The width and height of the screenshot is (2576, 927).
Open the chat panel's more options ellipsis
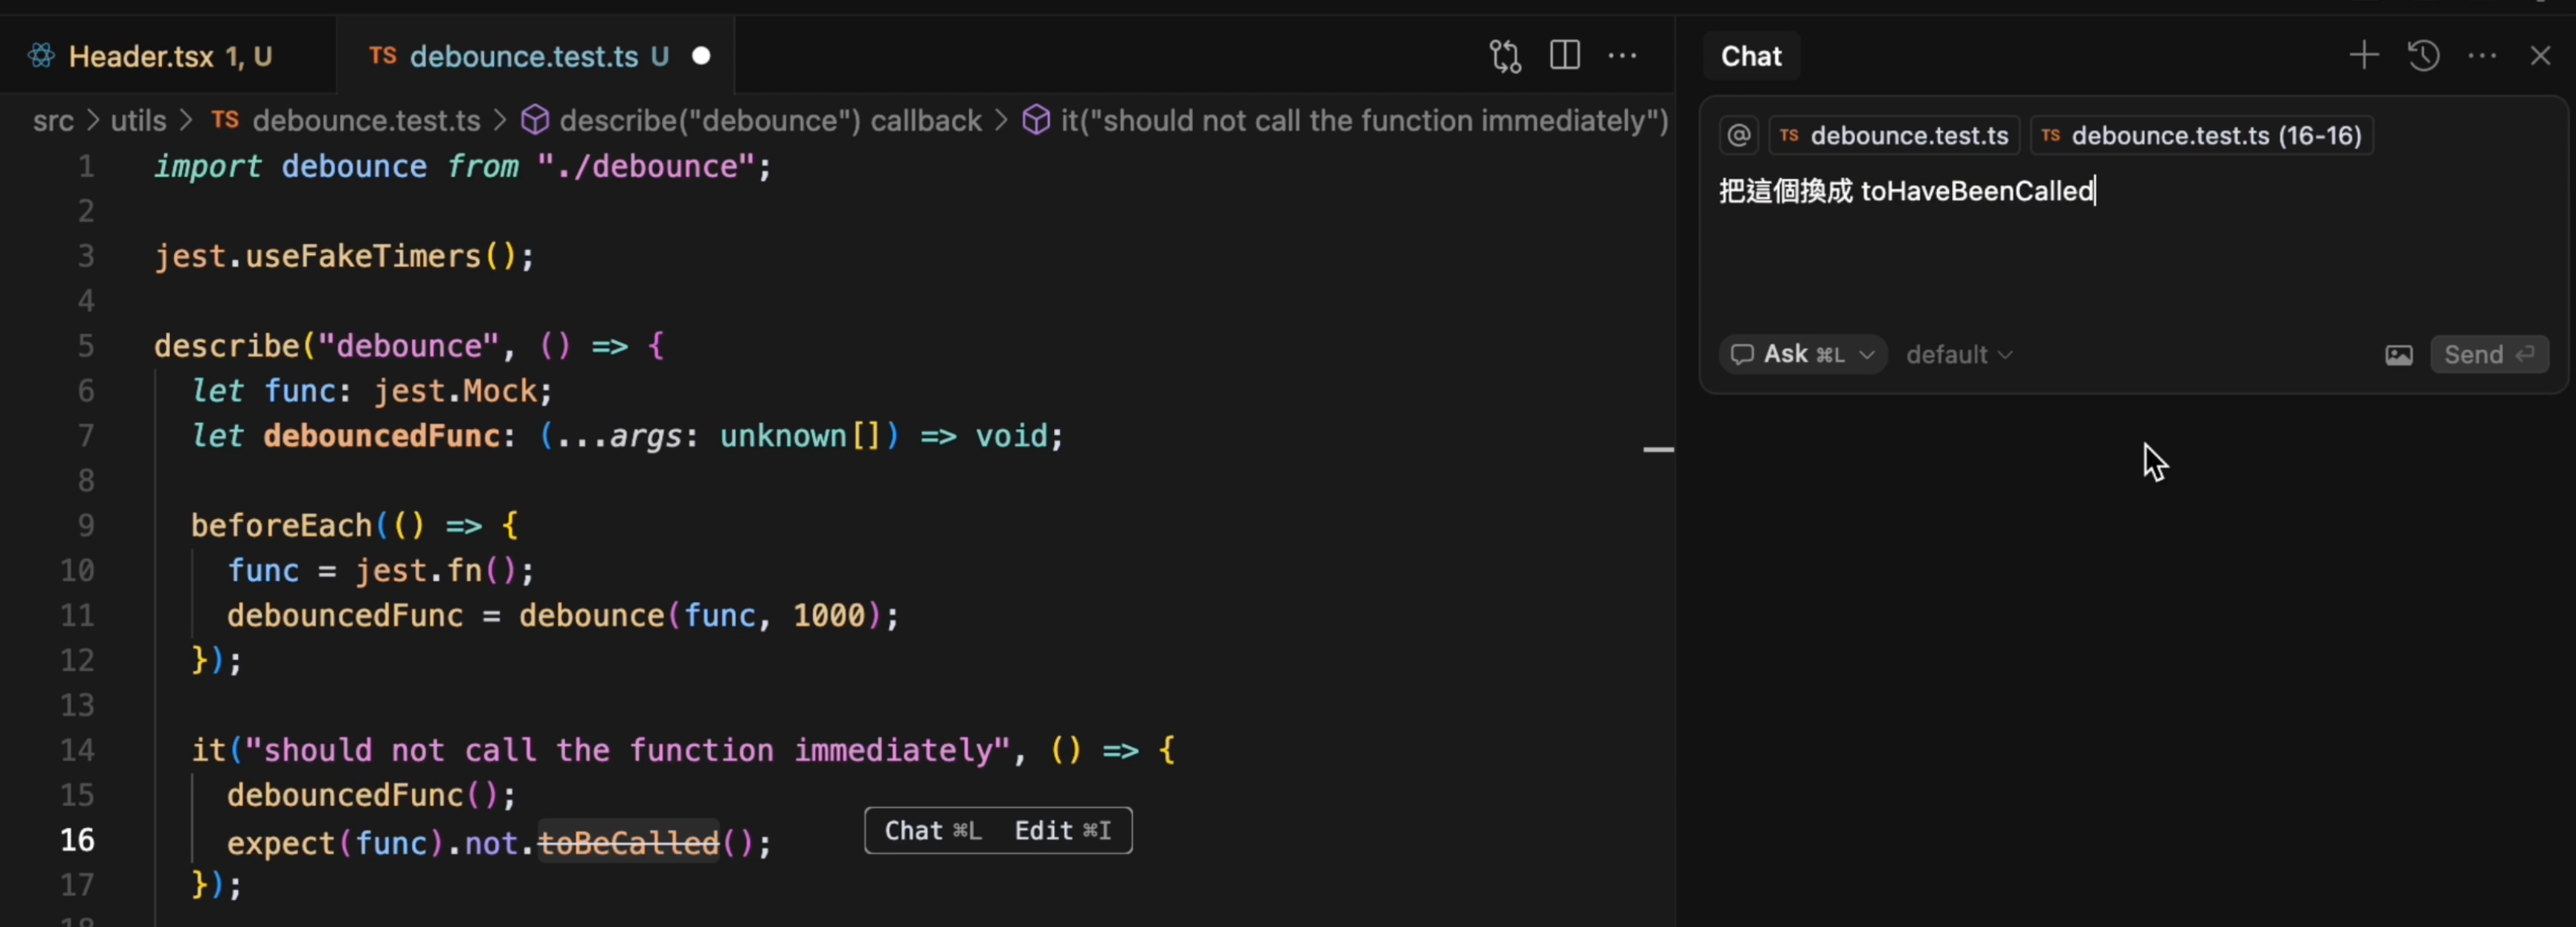tap(2482, 56)
